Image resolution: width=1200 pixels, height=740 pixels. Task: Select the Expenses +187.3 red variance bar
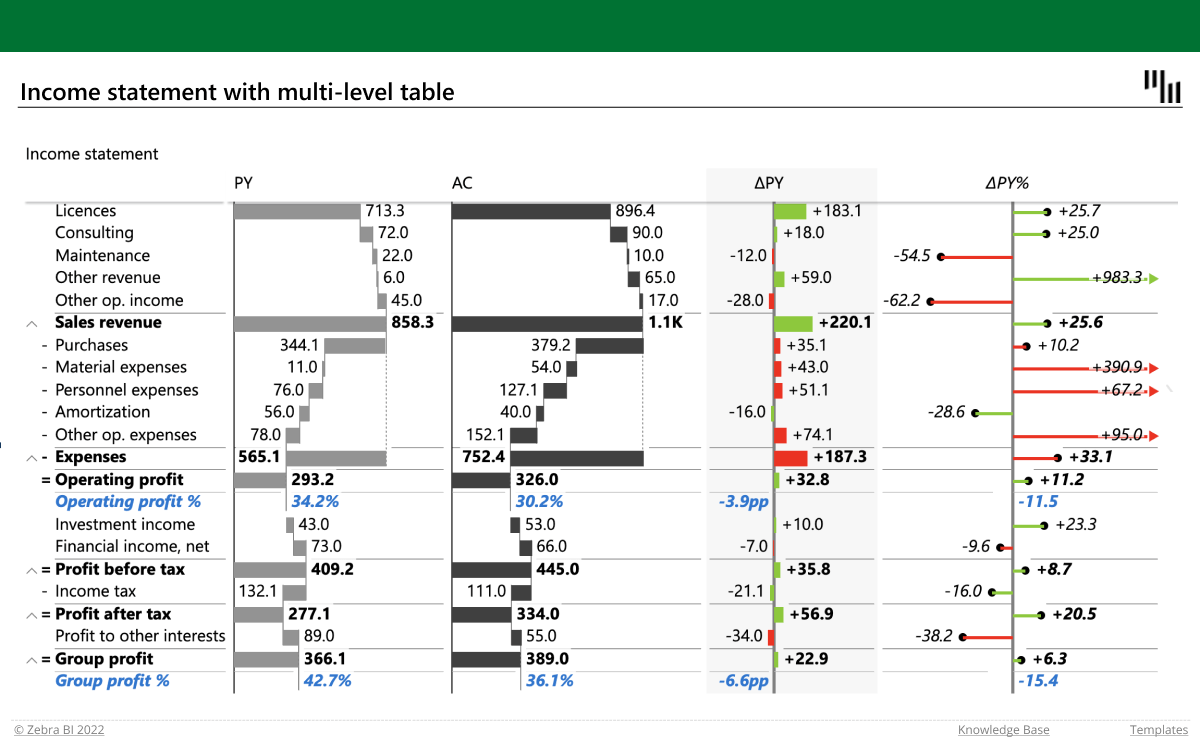[790, 457]
